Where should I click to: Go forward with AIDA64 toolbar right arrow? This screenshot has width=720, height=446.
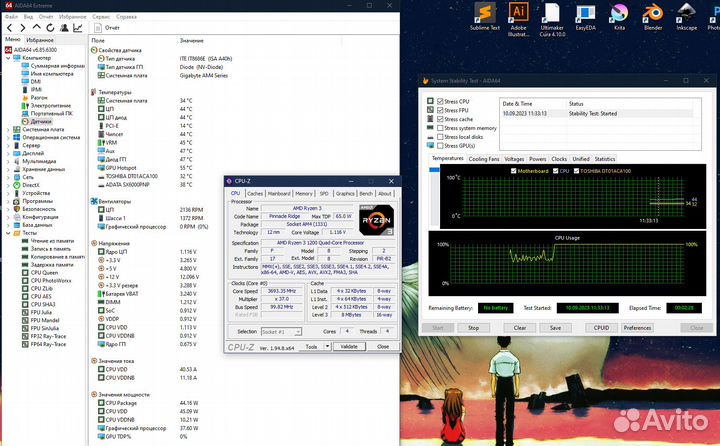click(x=22, y=28)
